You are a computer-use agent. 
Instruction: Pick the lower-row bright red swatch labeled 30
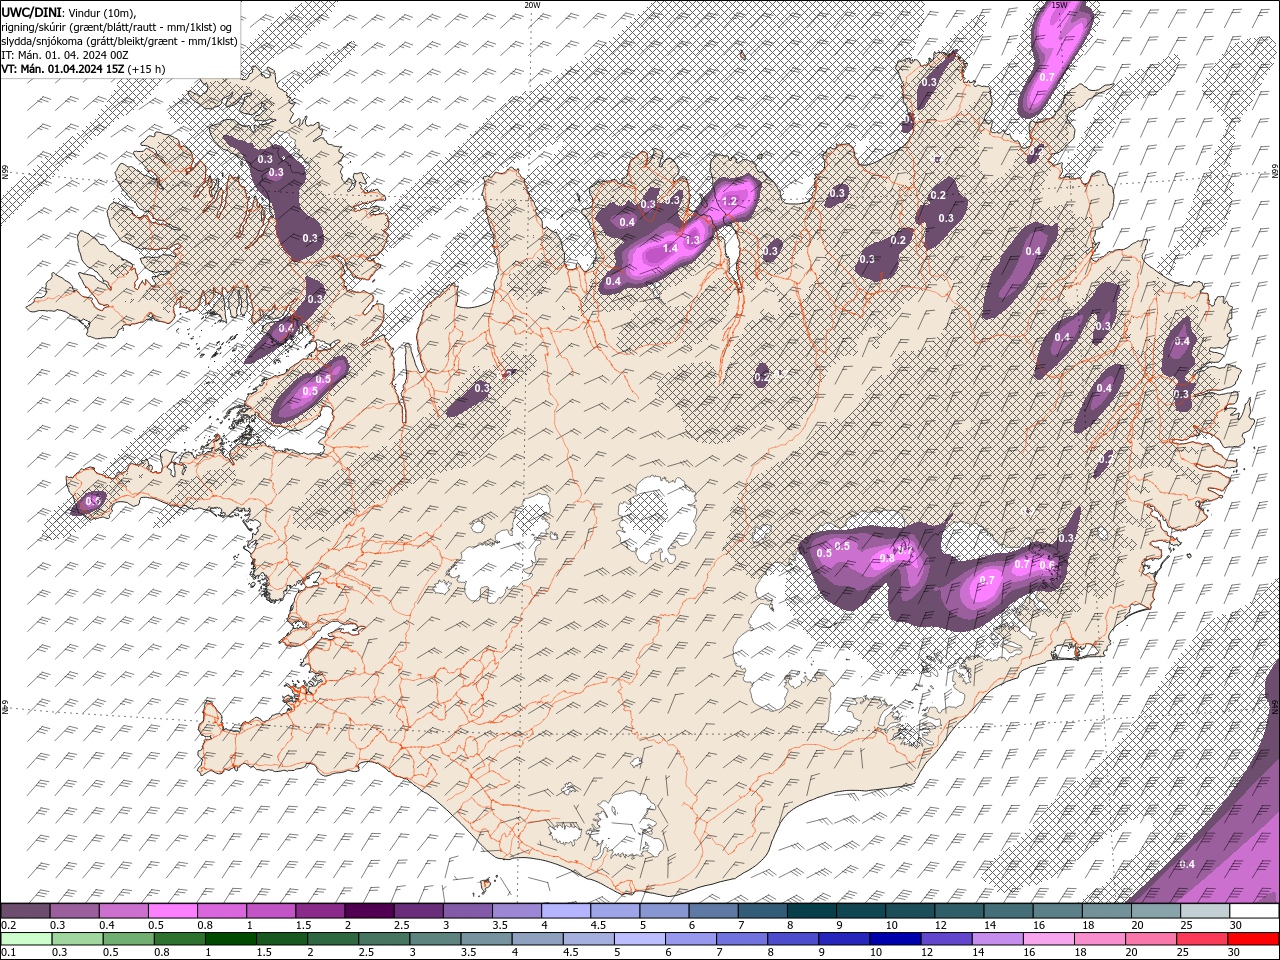coord(1254,938)
